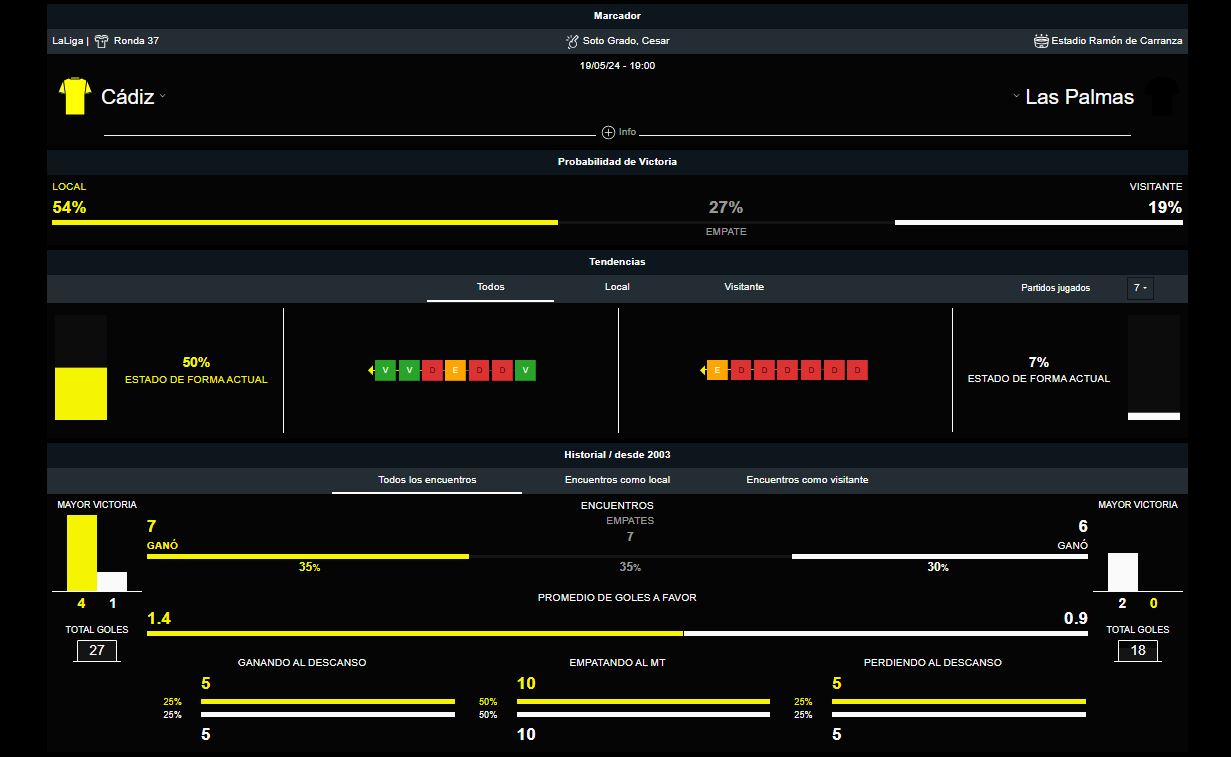
Task: Select Todos los encuentros tab
Action: click(x=427, y=480)
